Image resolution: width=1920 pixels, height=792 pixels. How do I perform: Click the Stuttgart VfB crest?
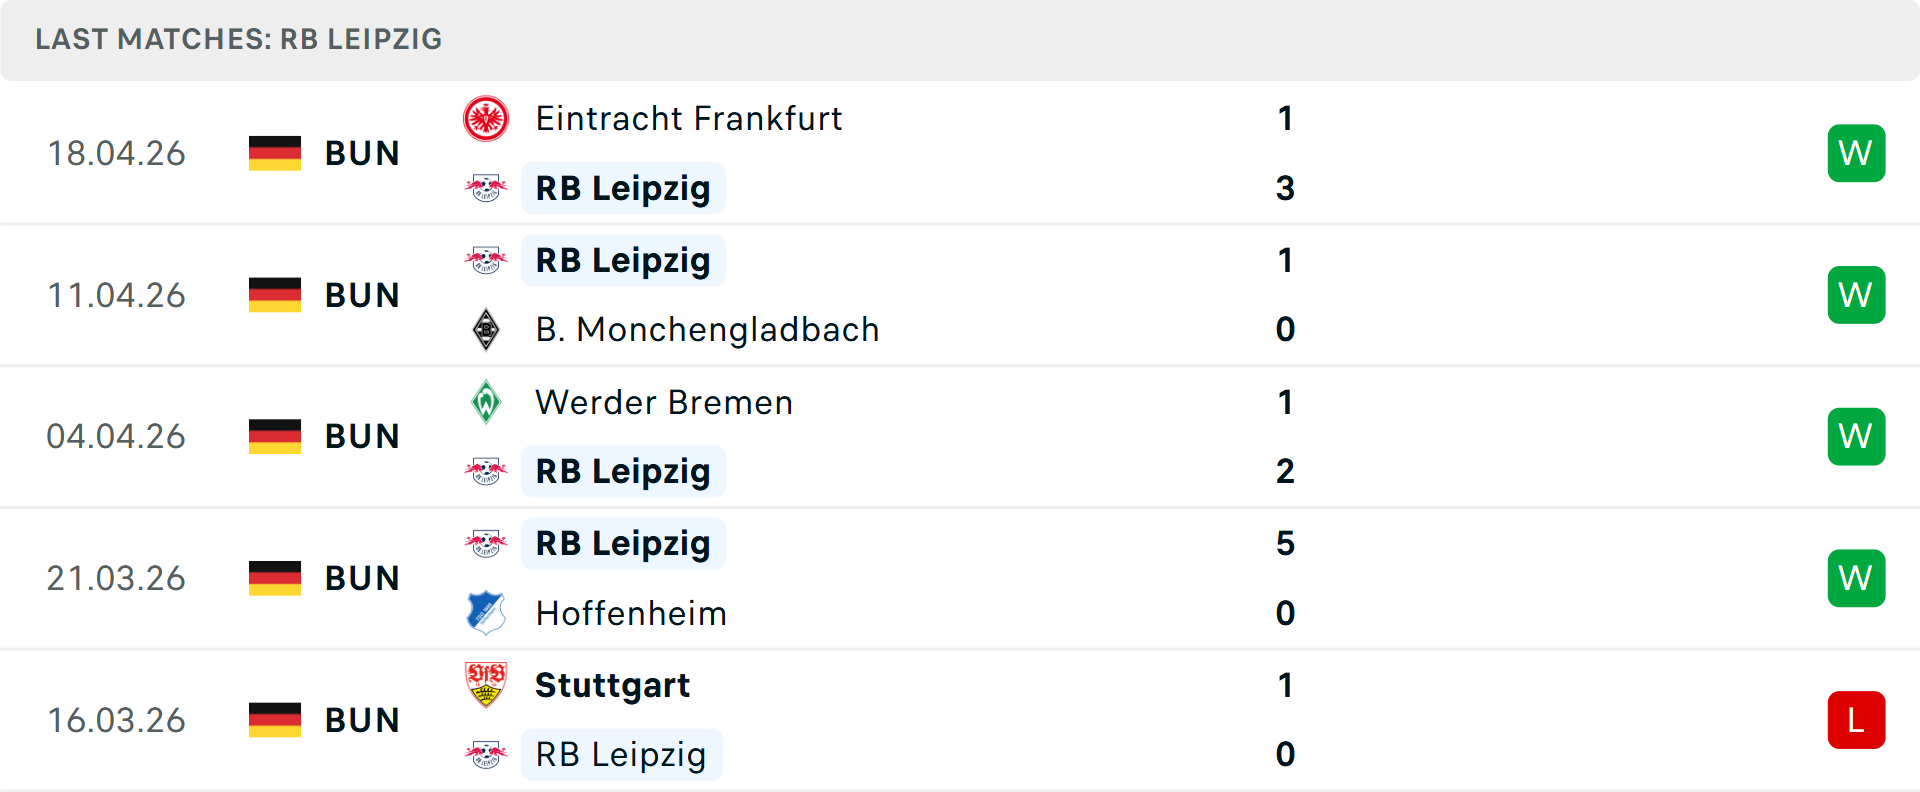click(487, 685)
